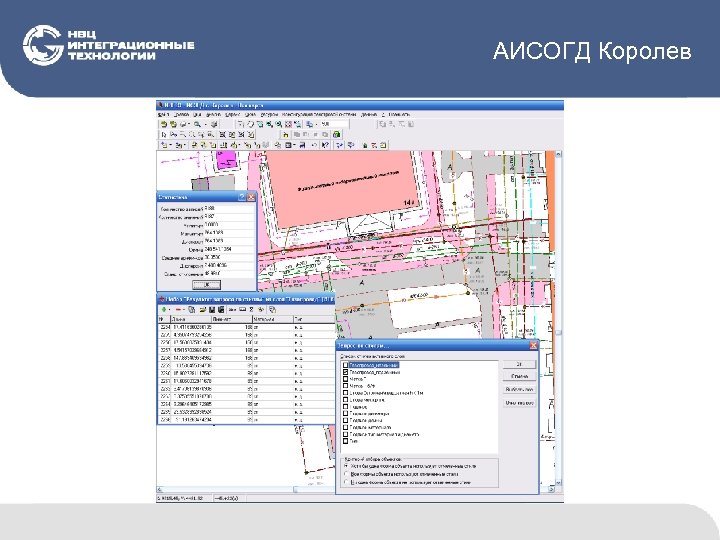This screenshot has width=720, height=540.
Task: Click the green icon at the end of the second toolbar row
Action: coord(336,135)
